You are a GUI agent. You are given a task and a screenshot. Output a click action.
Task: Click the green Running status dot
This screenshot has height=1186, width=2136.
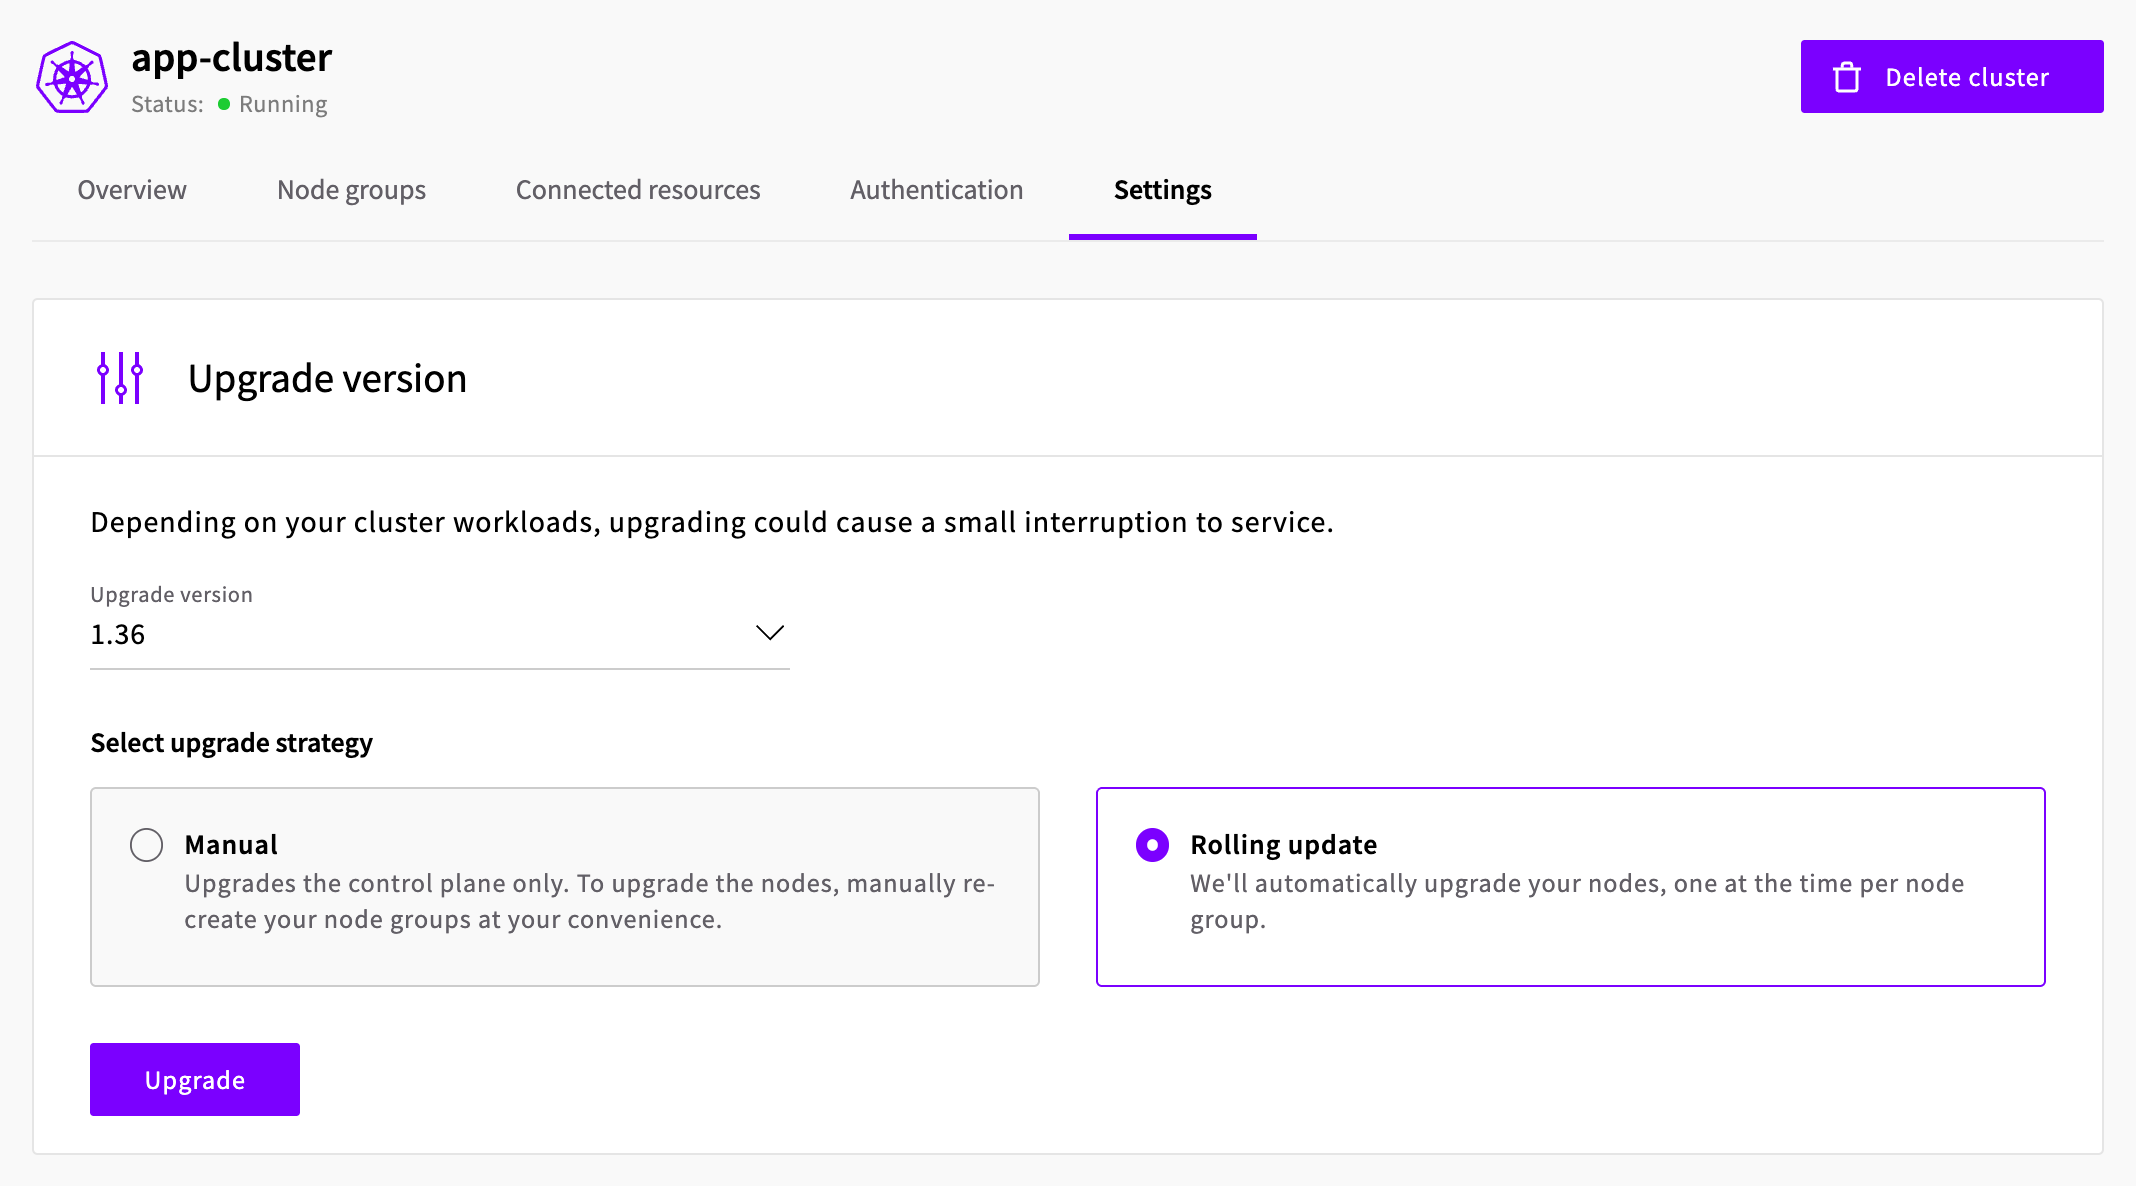coord(224,104)
